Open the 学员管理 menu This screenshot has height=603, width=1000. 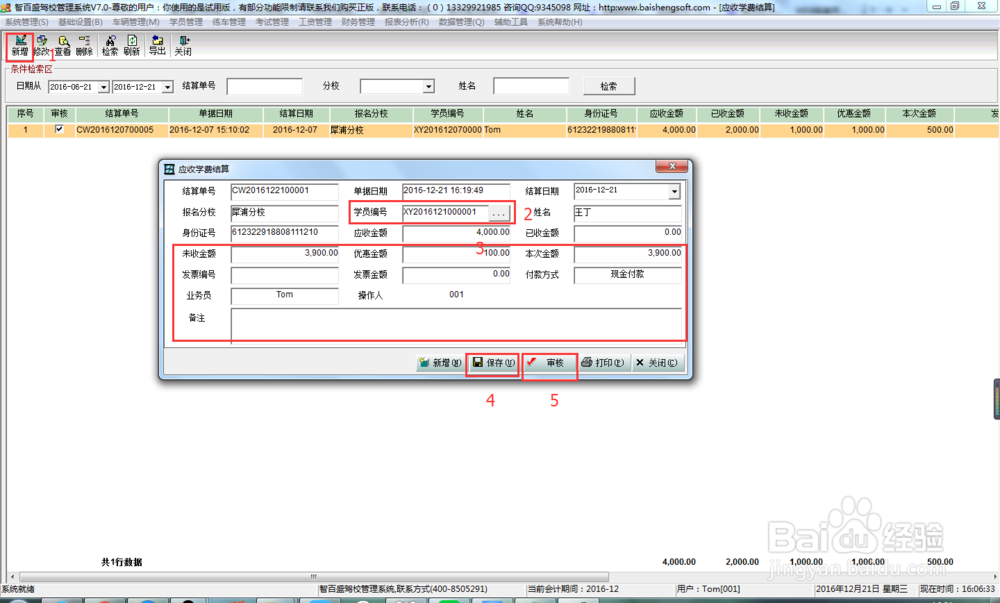(x=186, y=22)
